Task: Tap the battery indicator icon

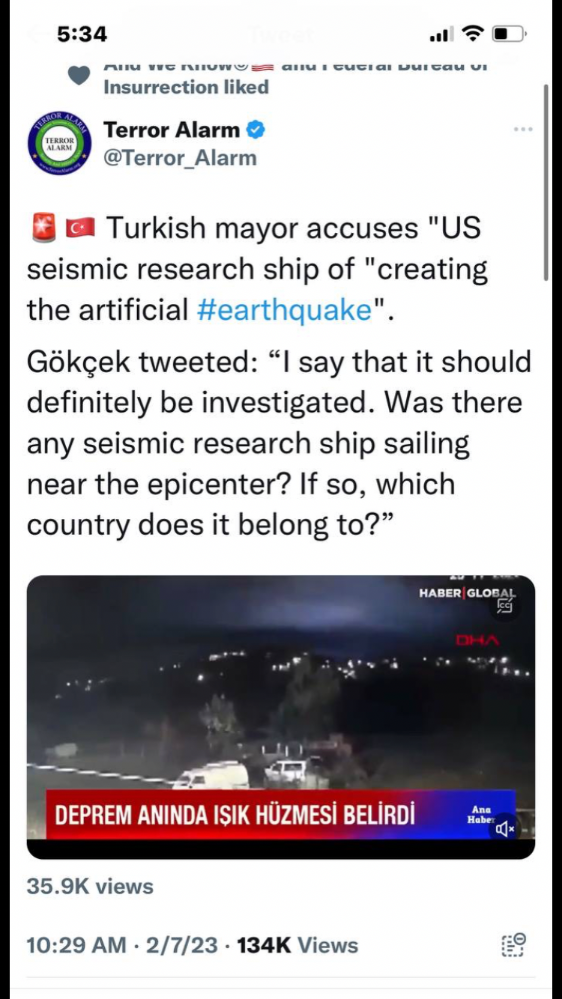Action: point(508,33)
